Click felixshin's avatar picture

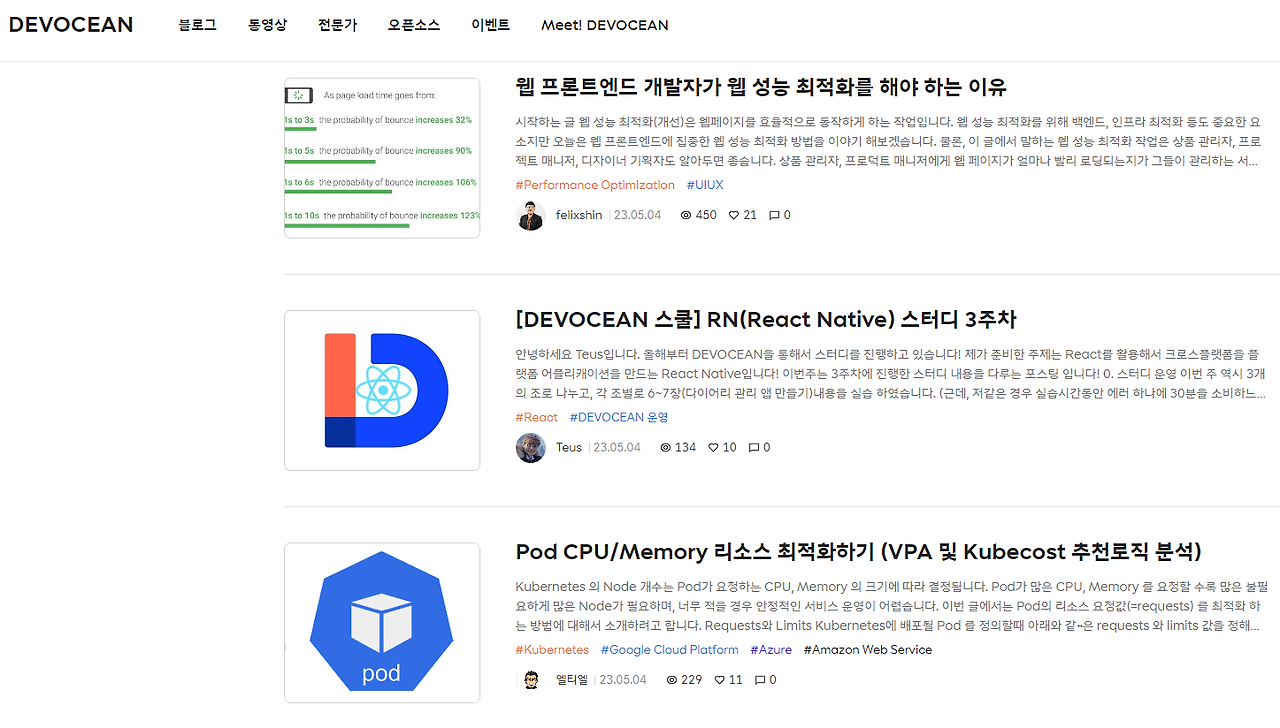(x=530, y=215)
